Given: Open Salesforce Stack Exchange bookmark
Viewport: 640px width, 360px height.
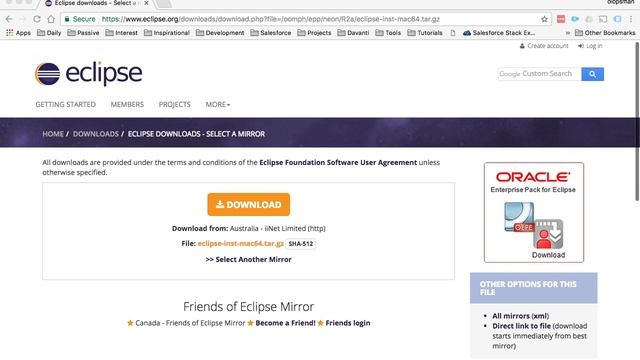Looking at the screenshot, I should [x=499, y=33].
